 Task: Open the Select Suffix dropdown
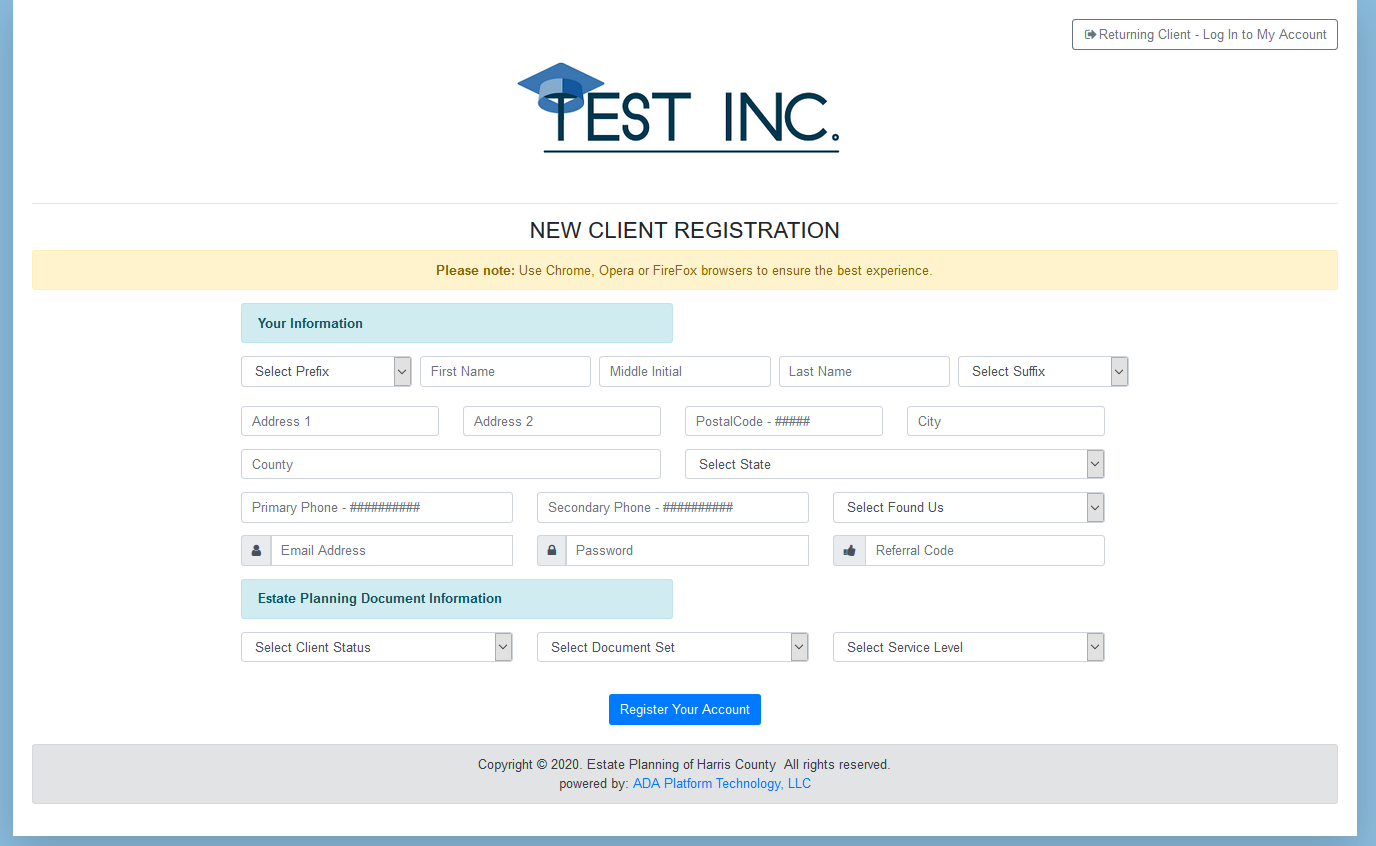1042,371
